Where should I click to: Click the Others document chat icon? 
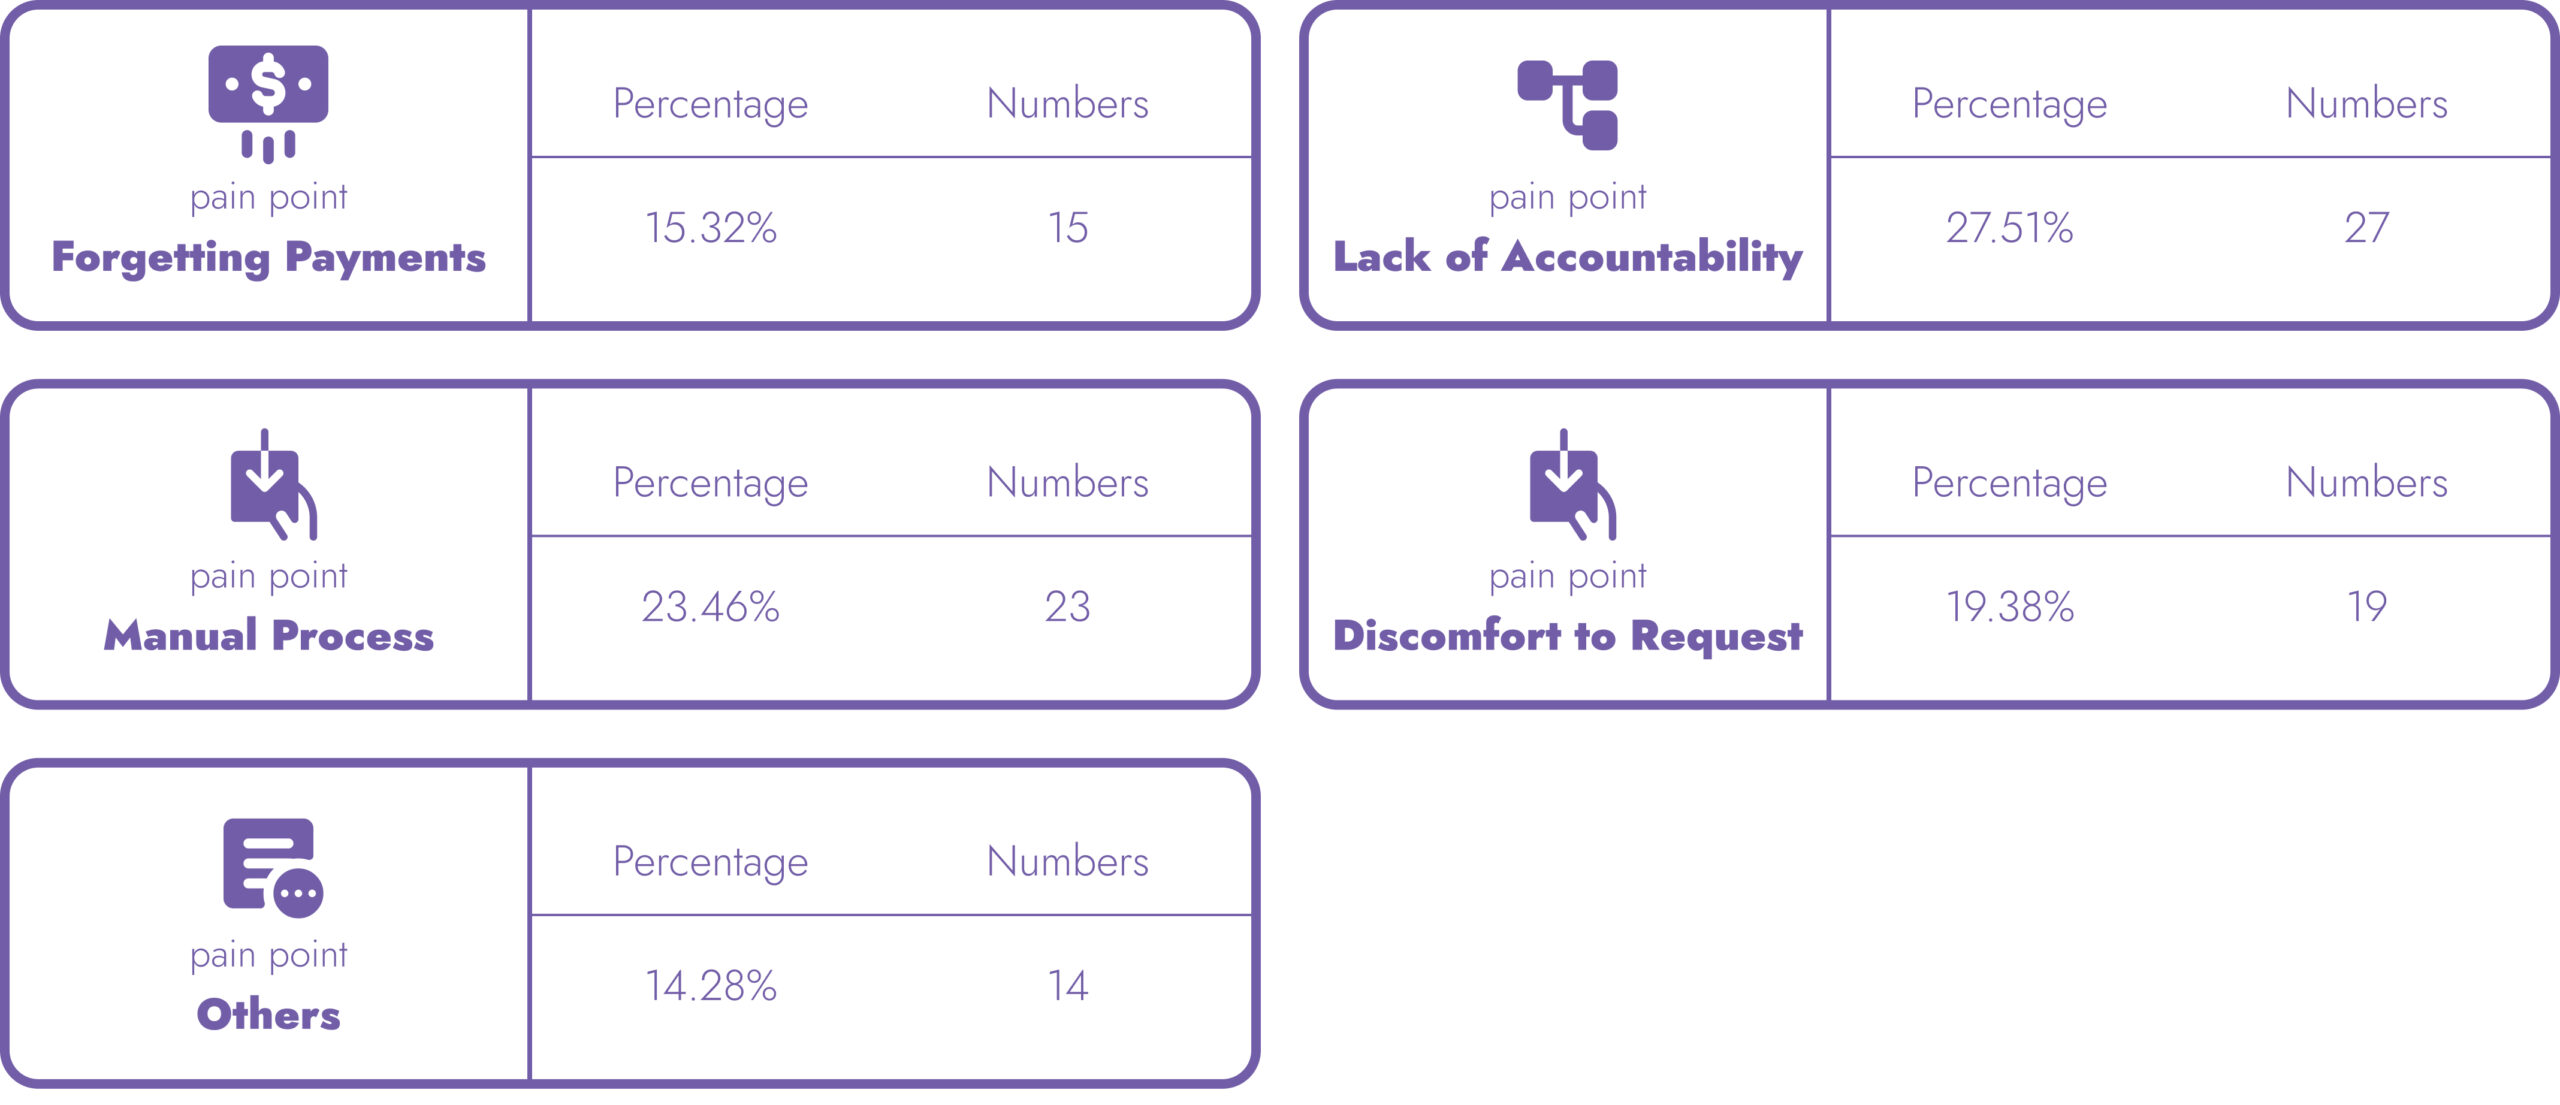(x=272, y=866)
